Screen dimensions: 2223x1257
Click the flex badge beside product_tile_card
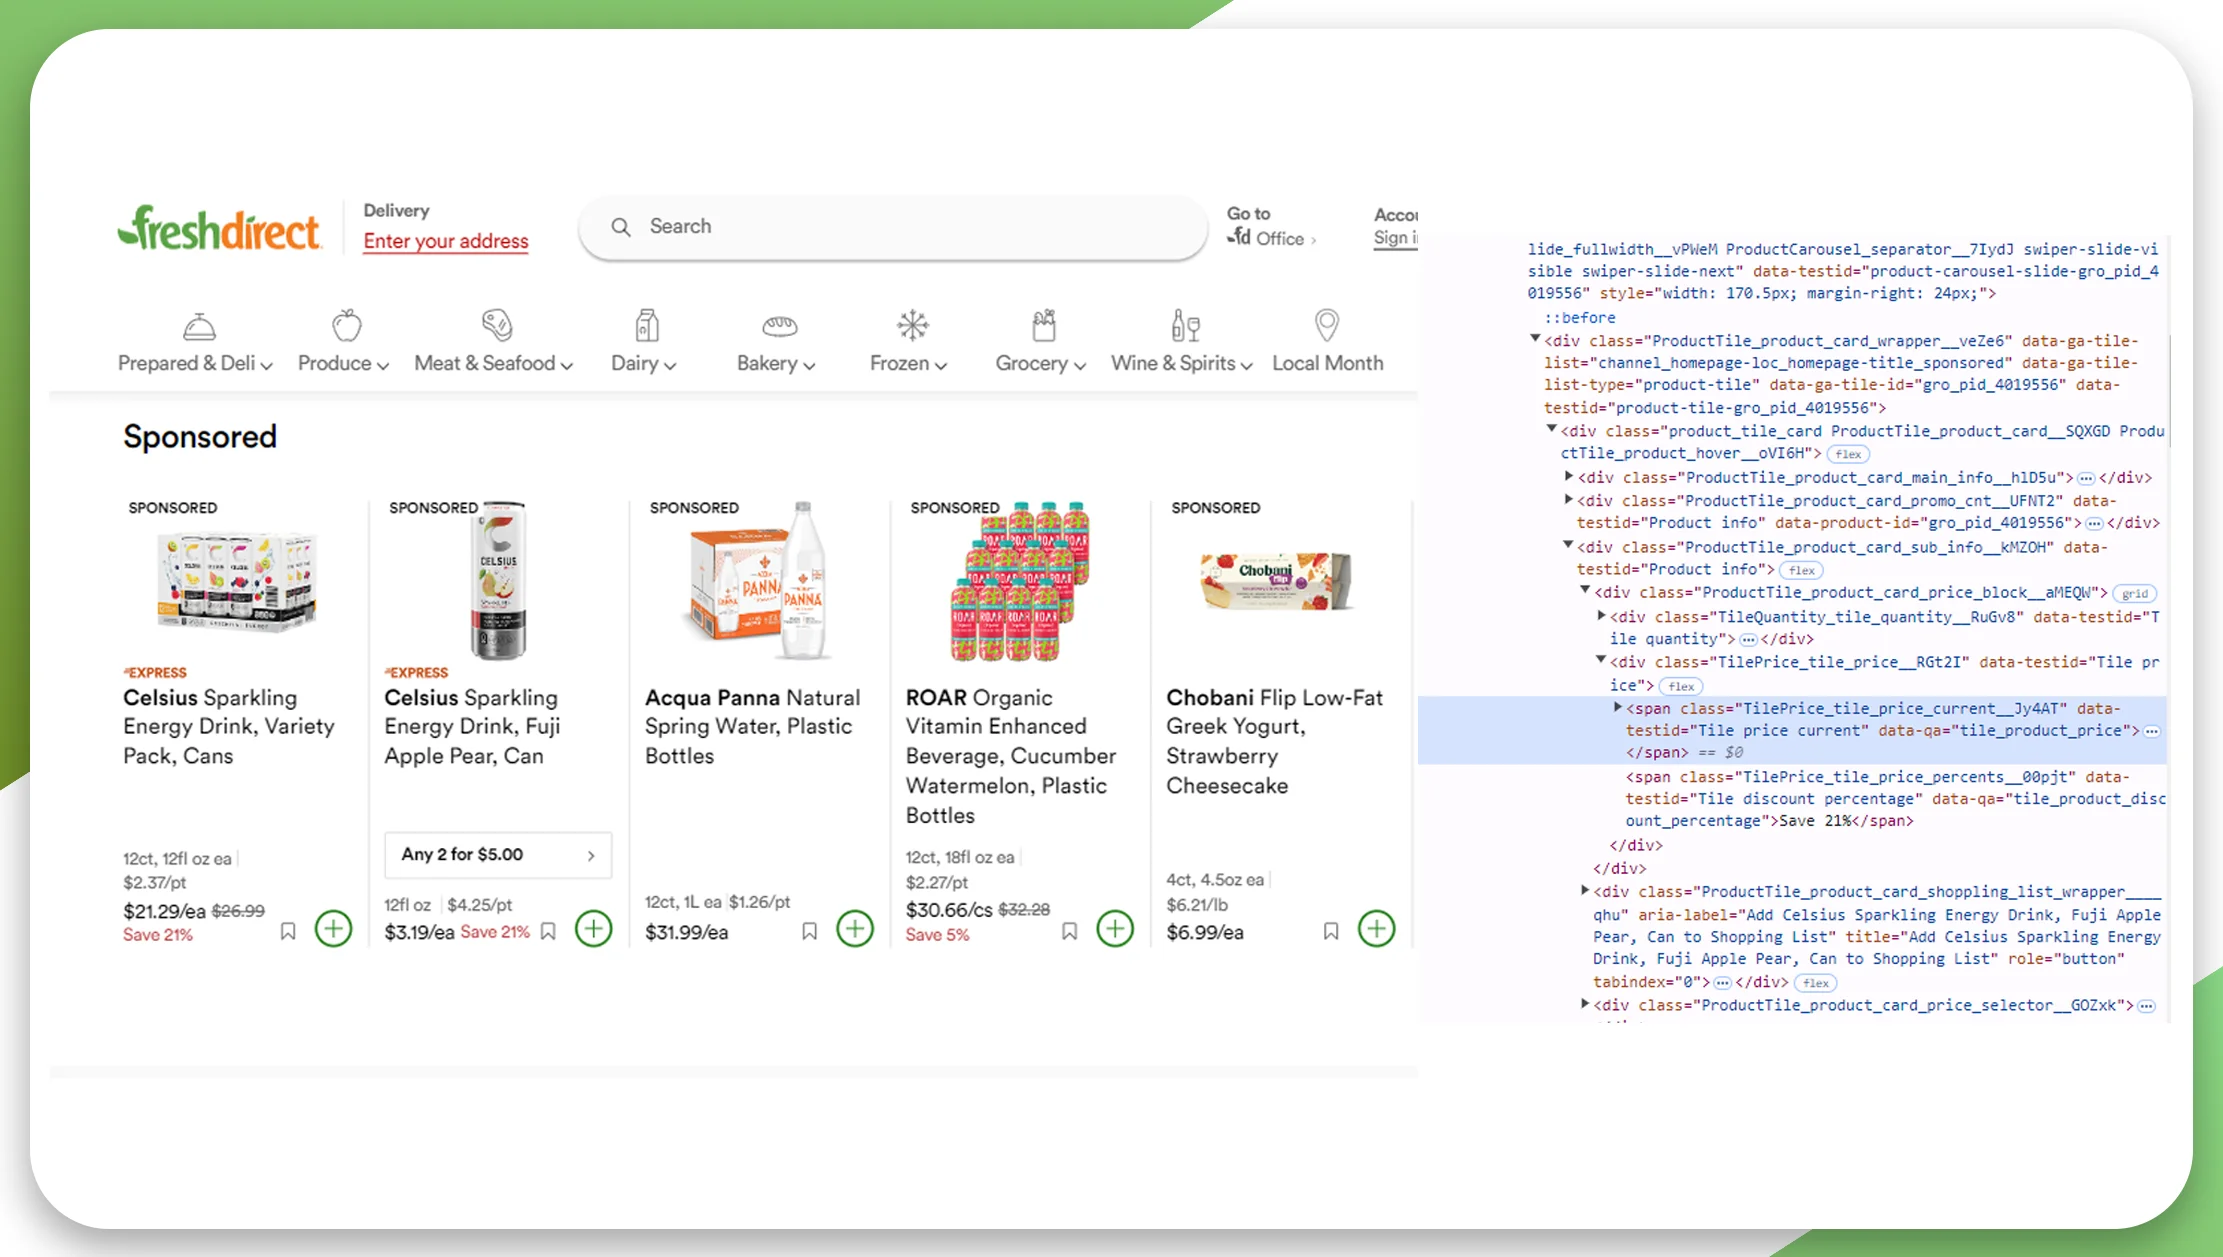pyautogui.click(x=1848, y=454)
